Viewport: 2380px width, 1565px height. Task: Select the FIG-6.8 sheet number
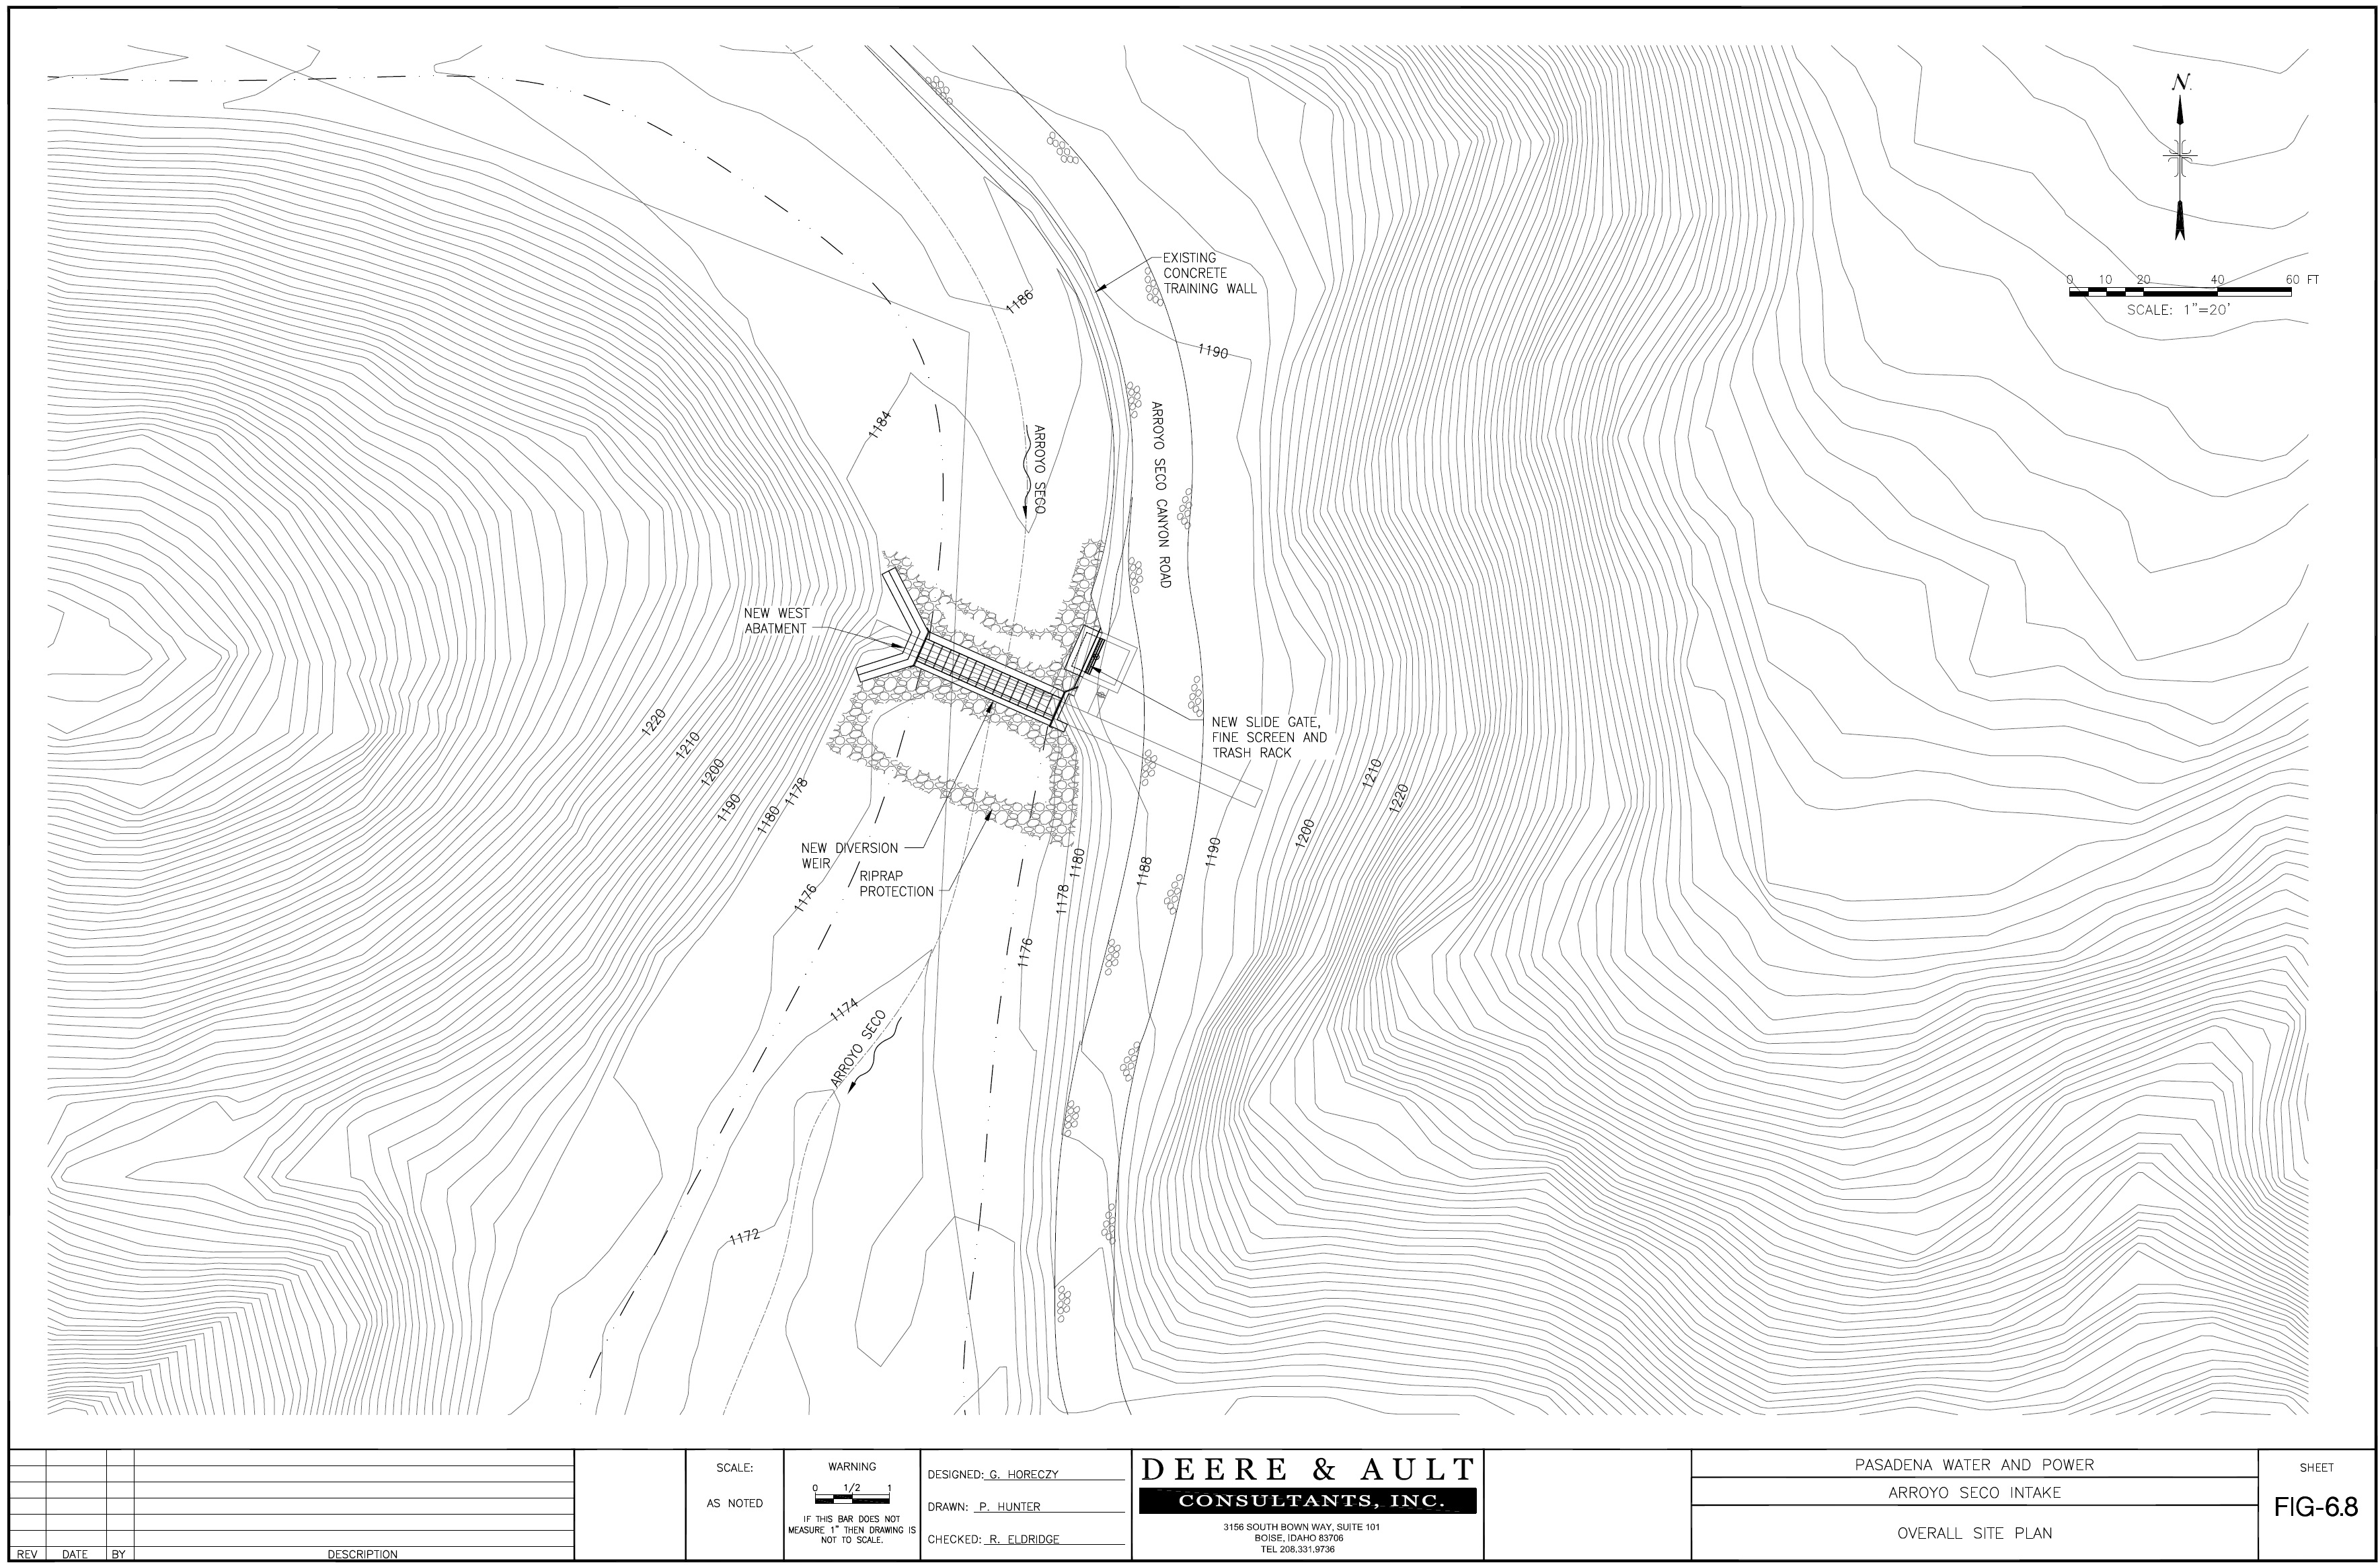2316,1508
